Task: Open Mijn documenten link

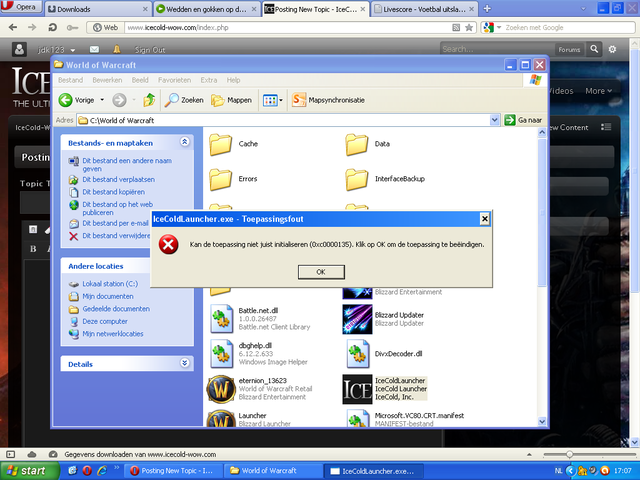Action: pos(108,296)
